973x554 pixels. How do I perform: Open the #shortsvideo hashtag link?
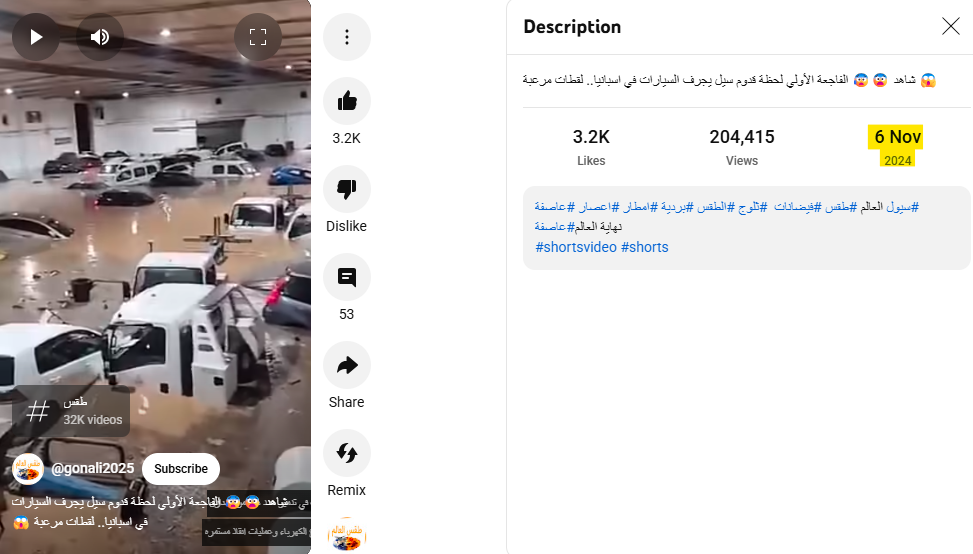tap(576, 247)
